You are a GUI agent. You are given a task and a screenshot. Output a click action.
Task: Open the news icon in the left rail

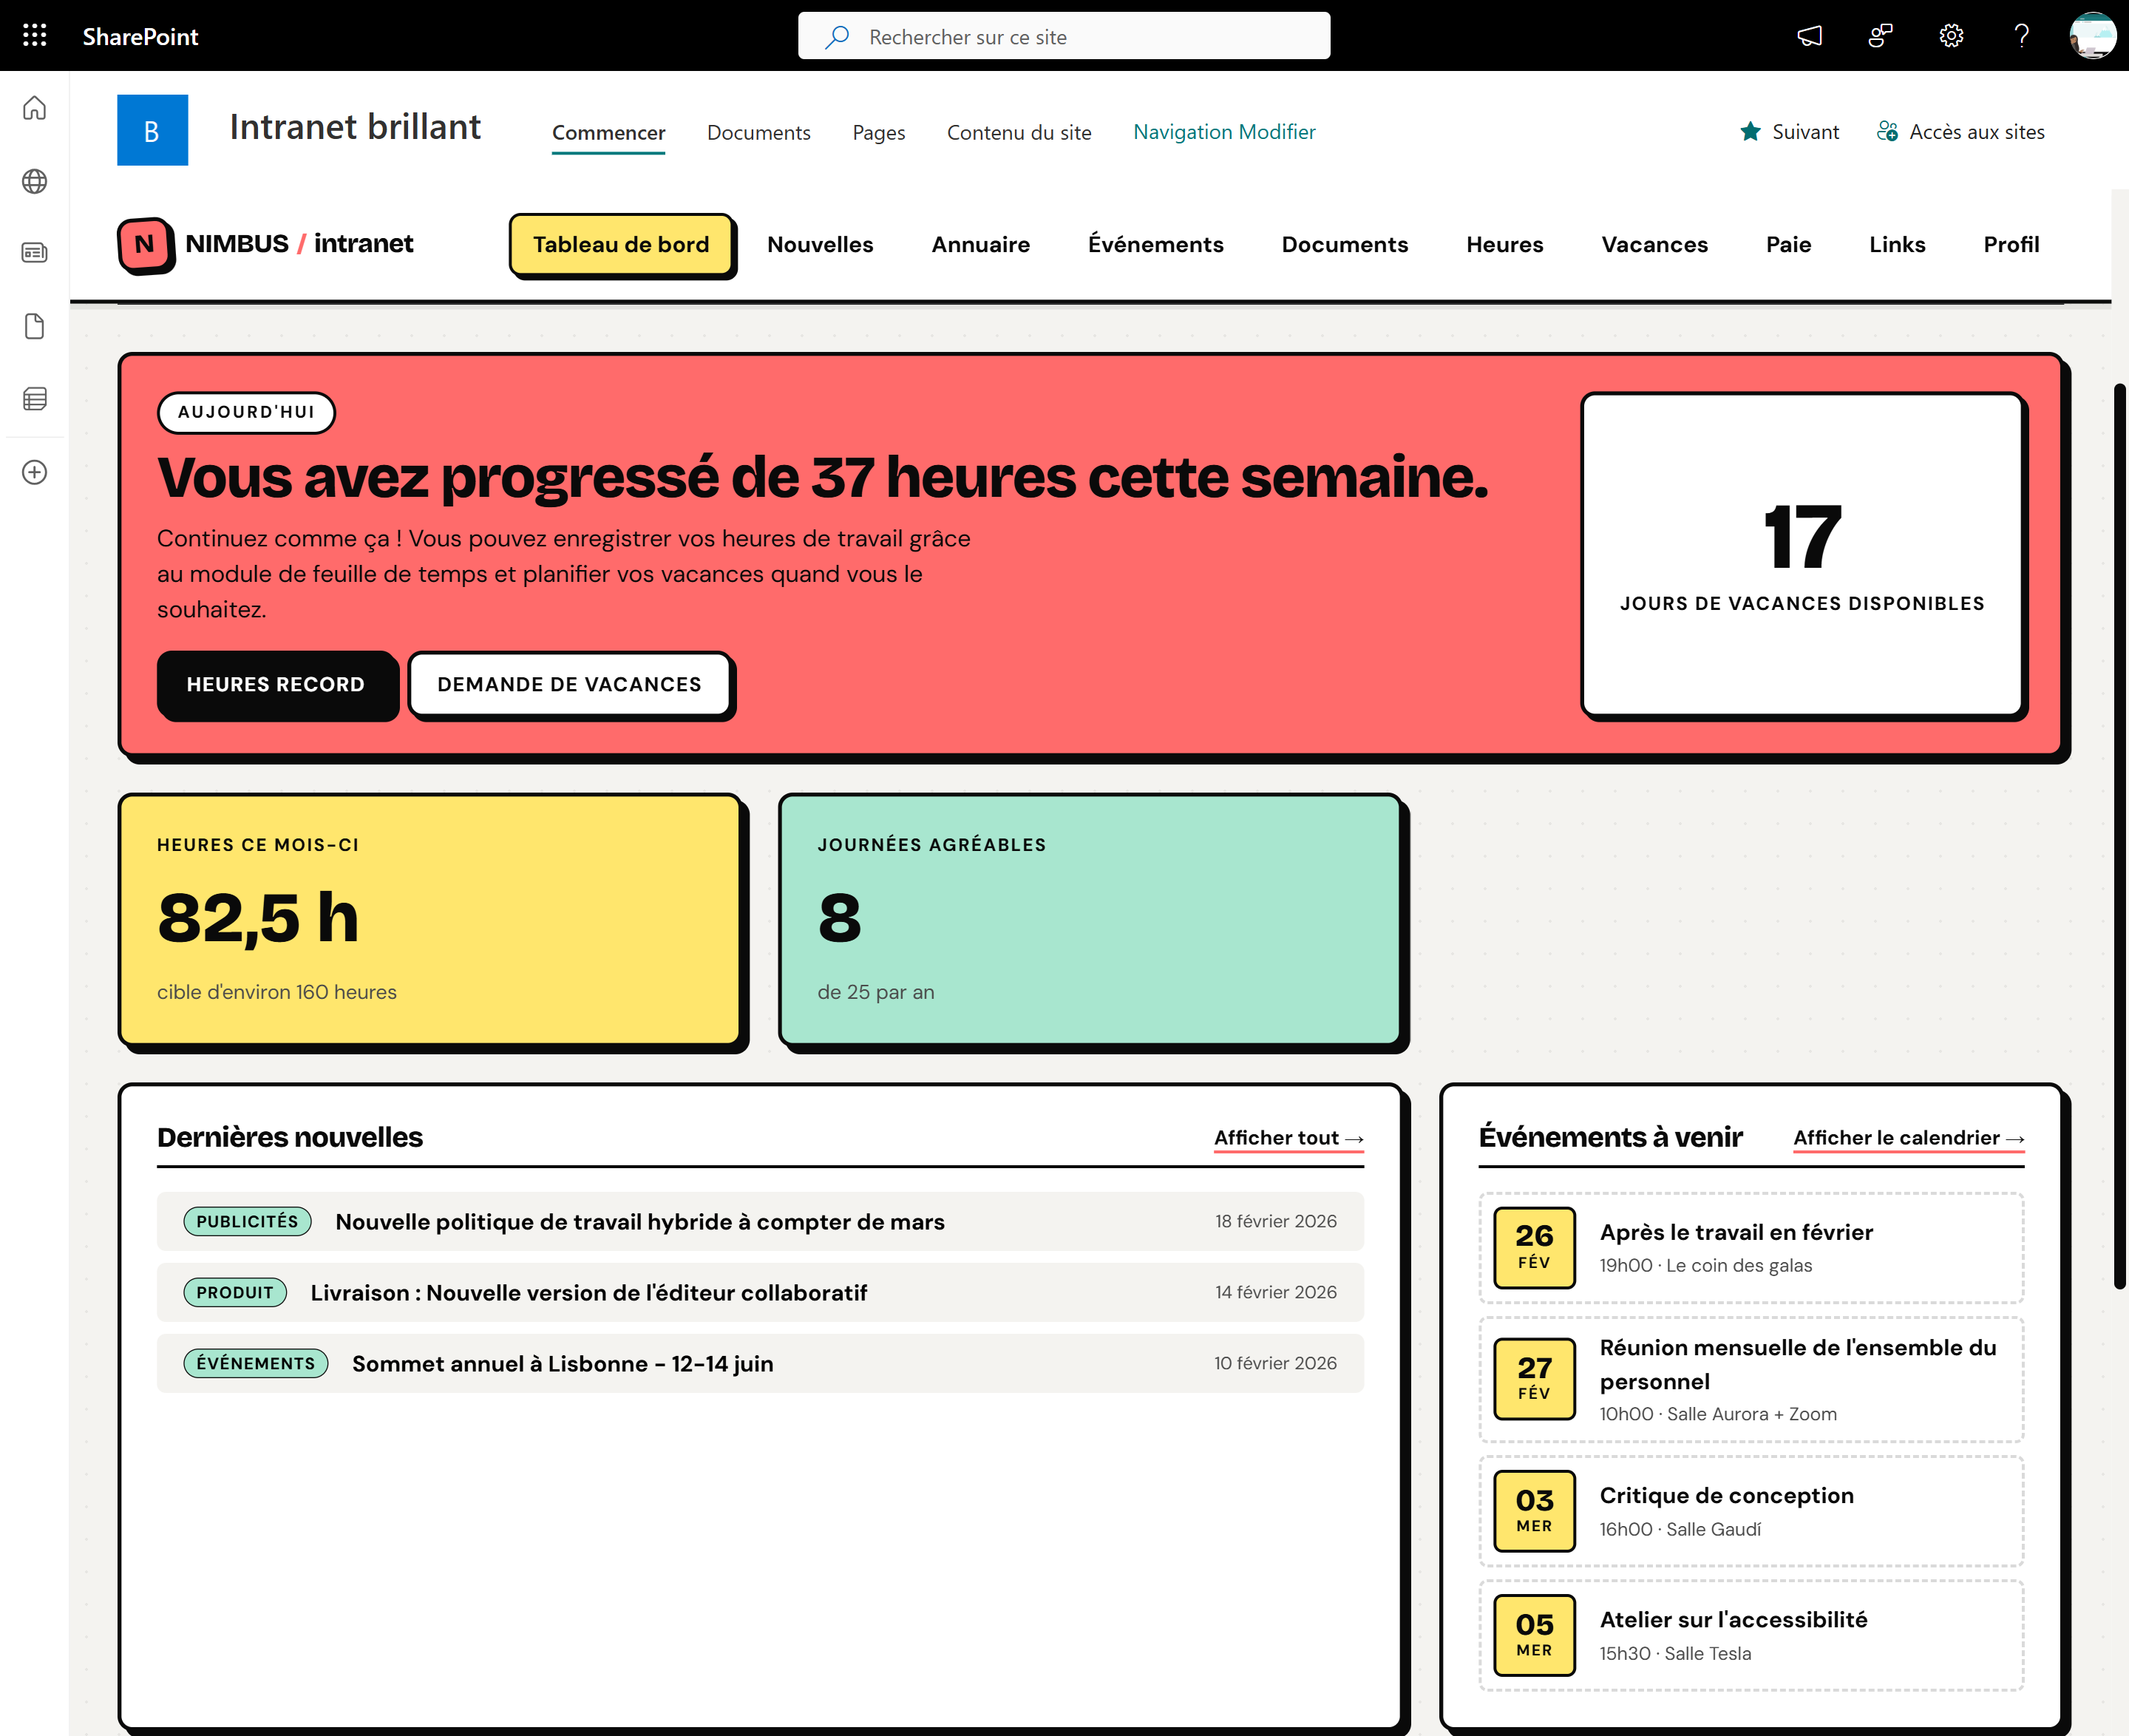(35, 253)
